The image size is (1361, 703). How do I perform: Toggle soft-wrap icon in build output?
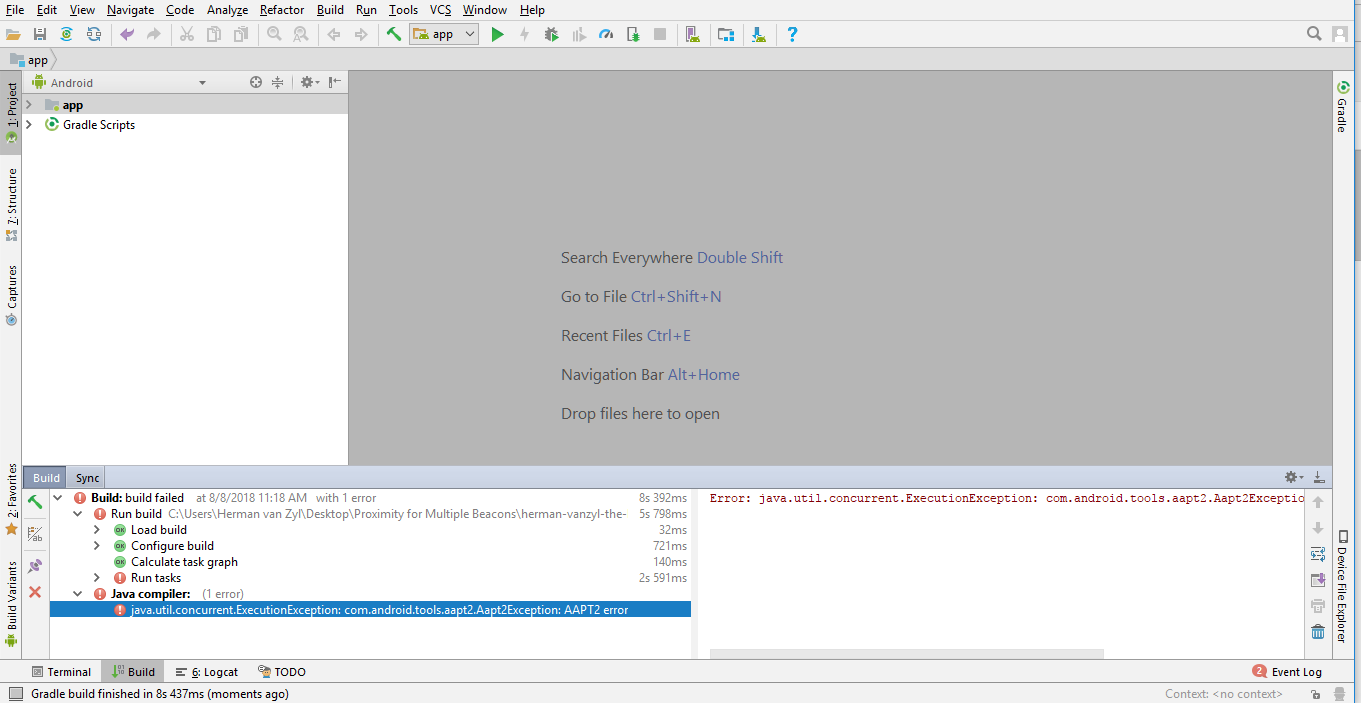click(1318, 554)
